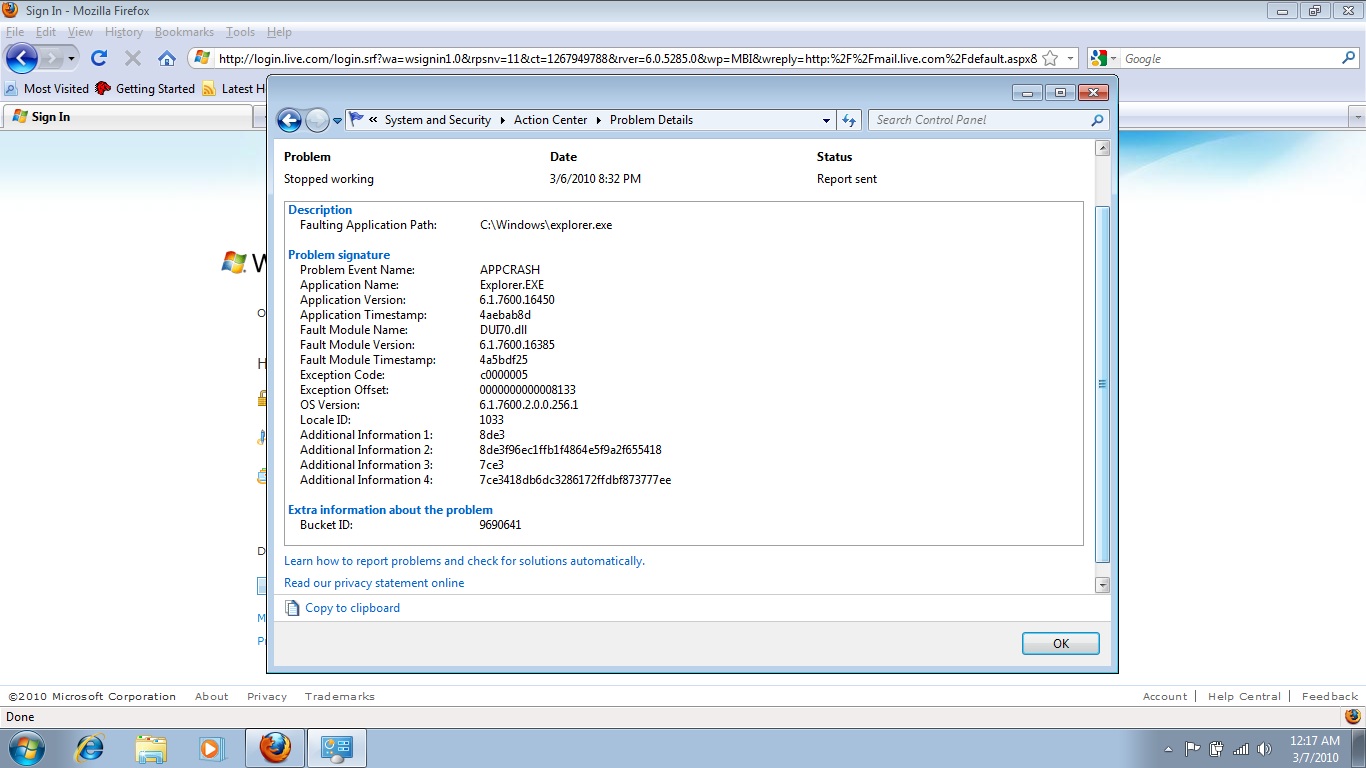
Task: Click the Control Panel search magnifier
Action: pos(1098,120)
